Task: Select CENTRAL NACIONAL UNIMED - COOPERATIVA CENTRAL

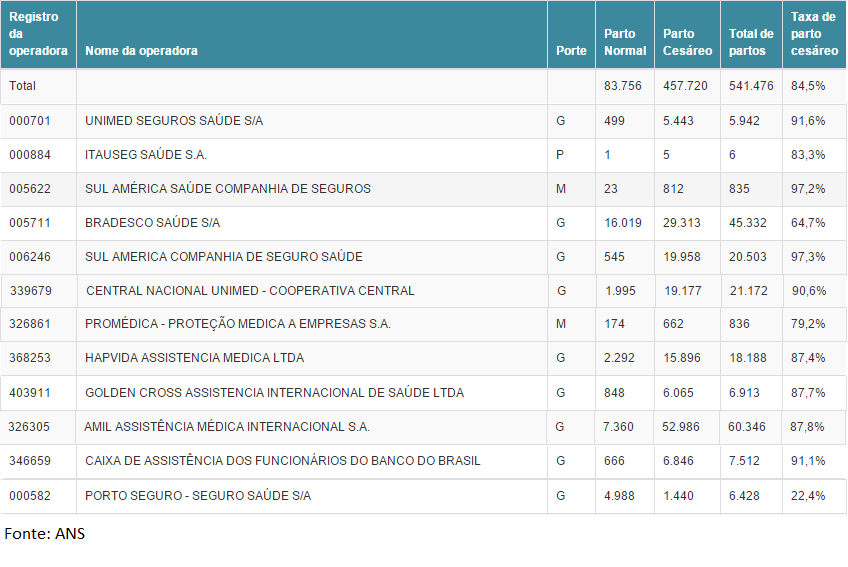Action: click(250, 291)
